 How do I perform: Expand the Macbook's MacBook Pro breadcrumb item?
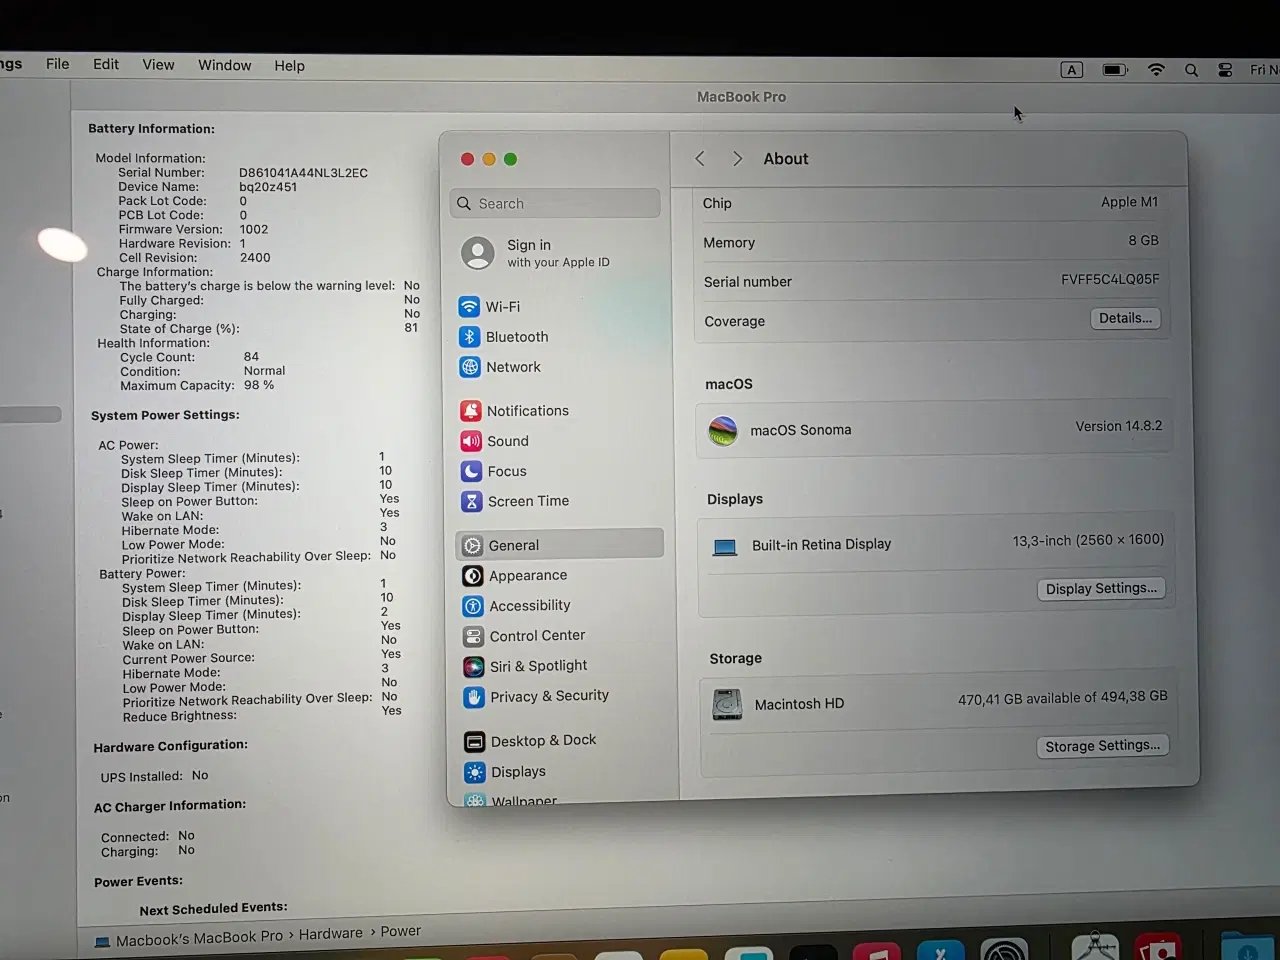197,932
